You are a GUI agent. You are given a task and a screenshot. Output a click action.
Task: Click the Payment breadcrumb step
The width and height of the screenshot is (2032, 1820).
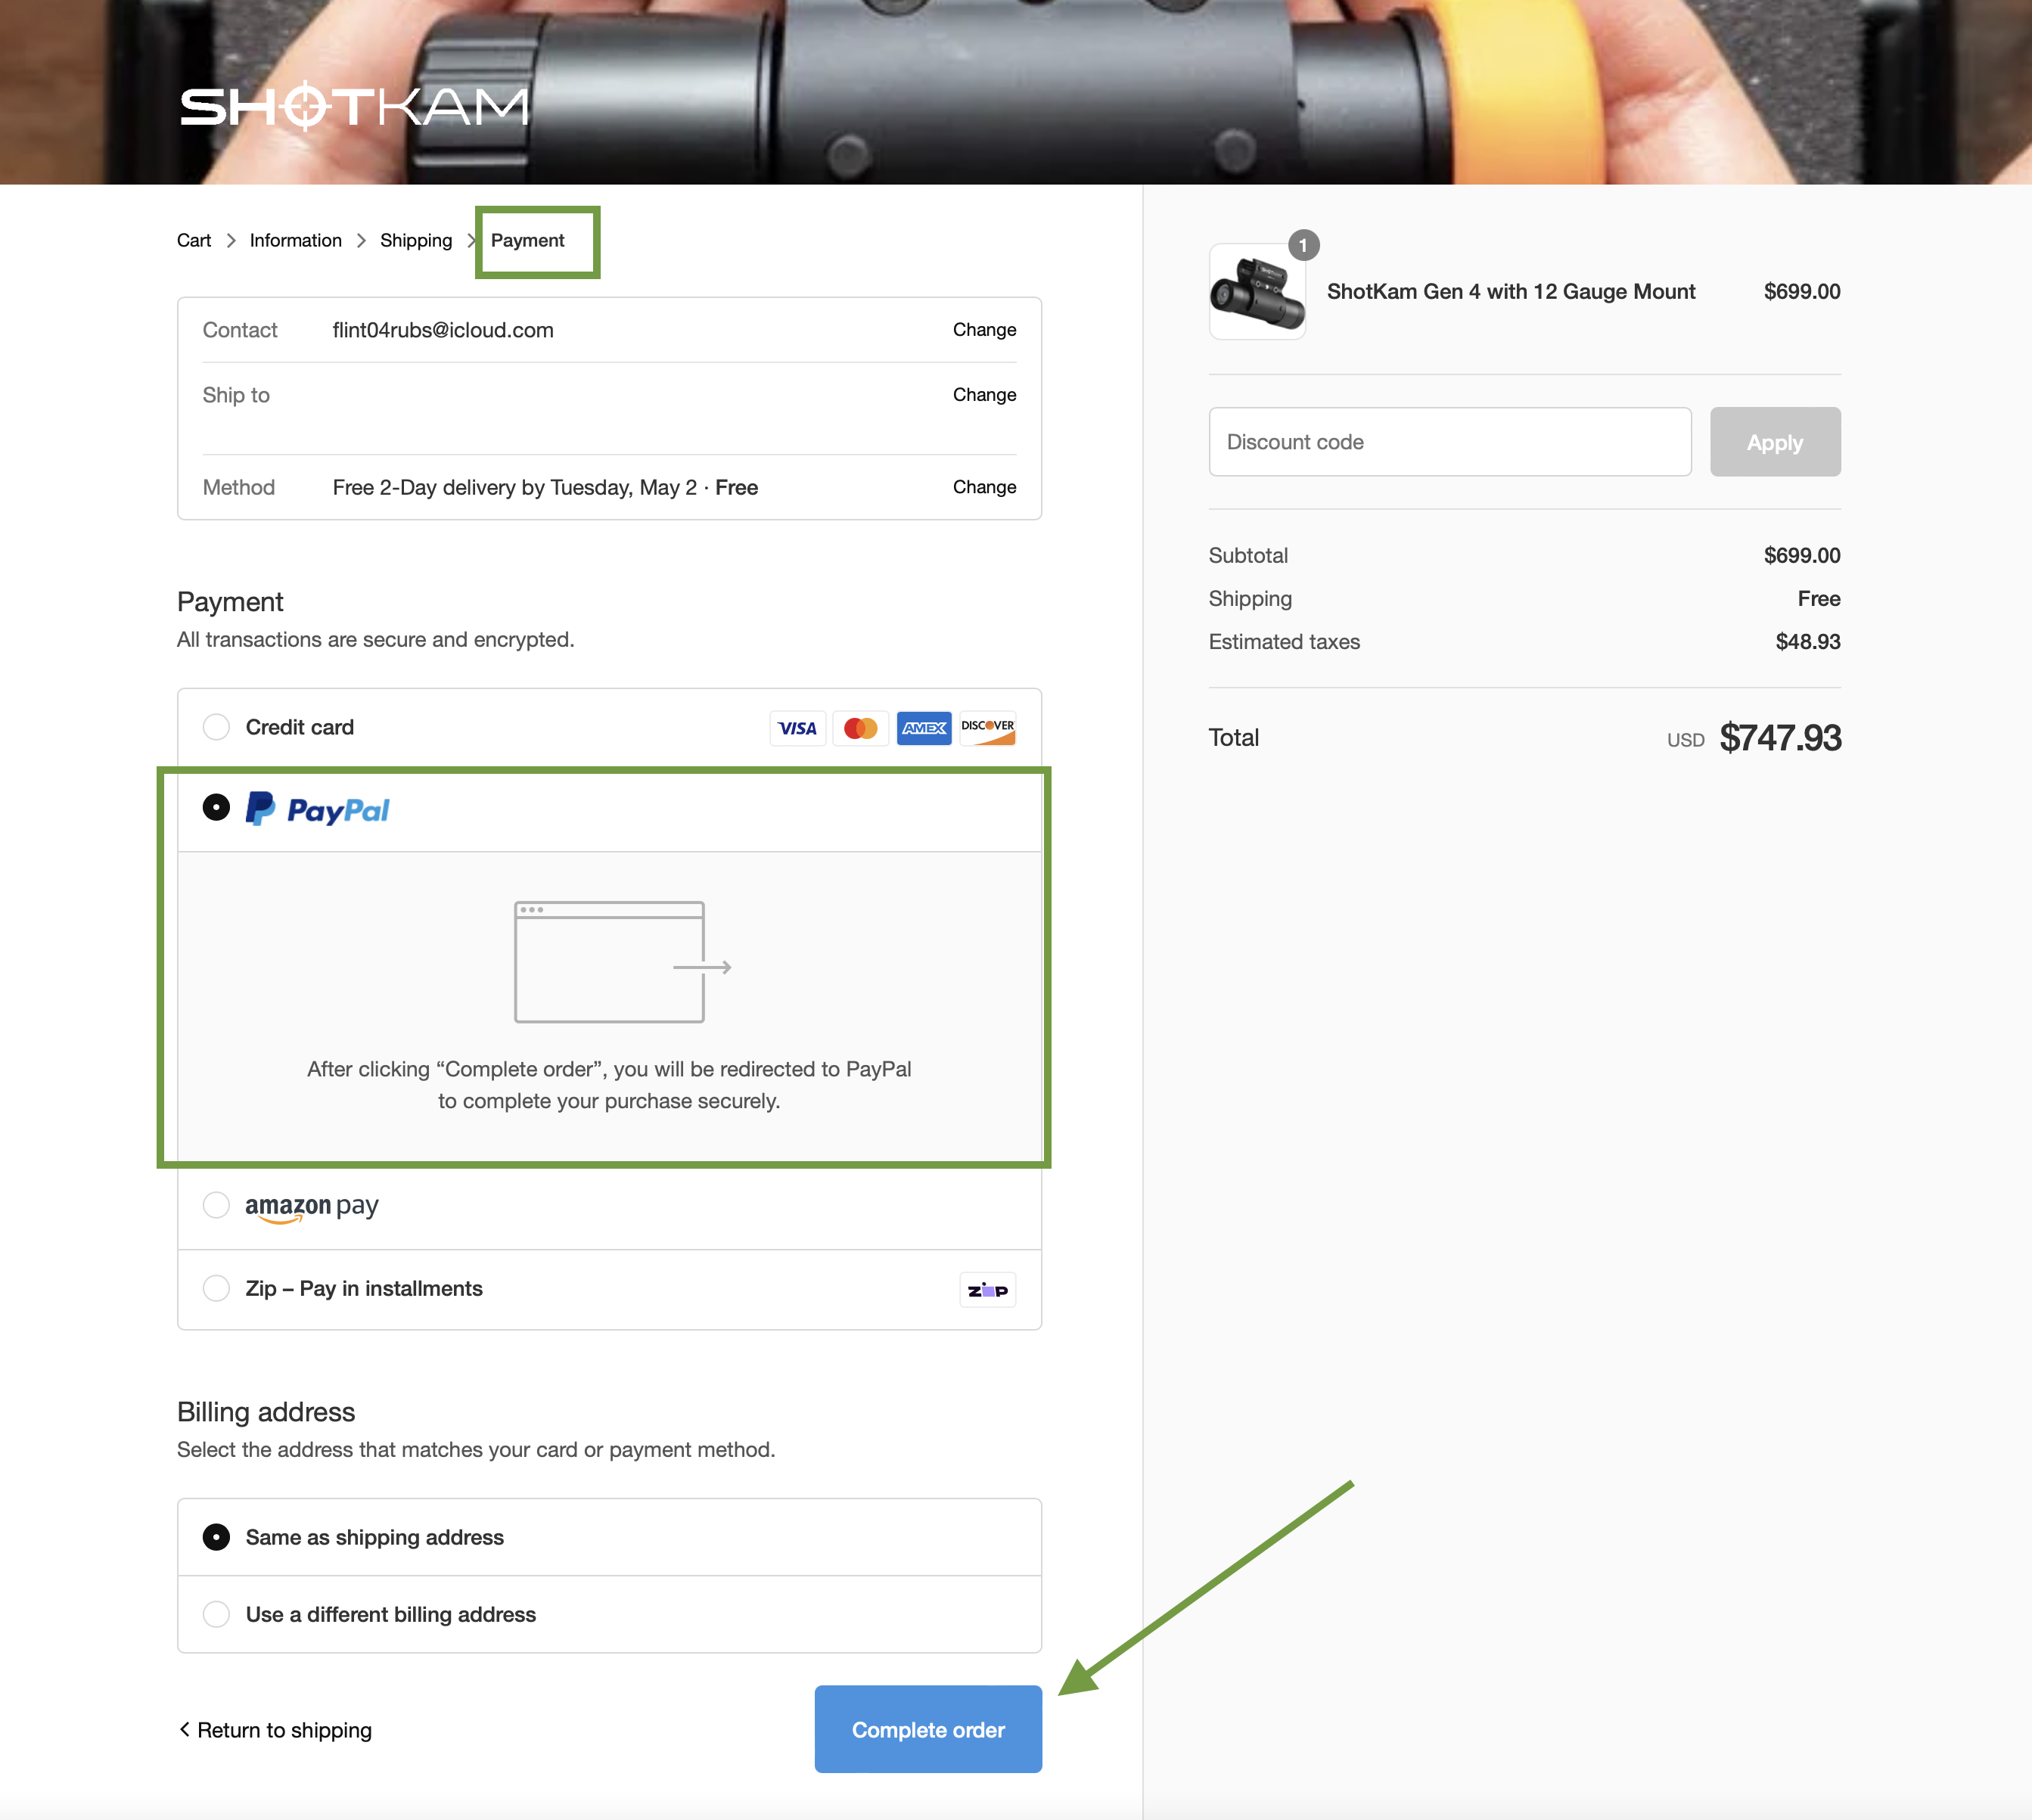[x=527, y=240]
